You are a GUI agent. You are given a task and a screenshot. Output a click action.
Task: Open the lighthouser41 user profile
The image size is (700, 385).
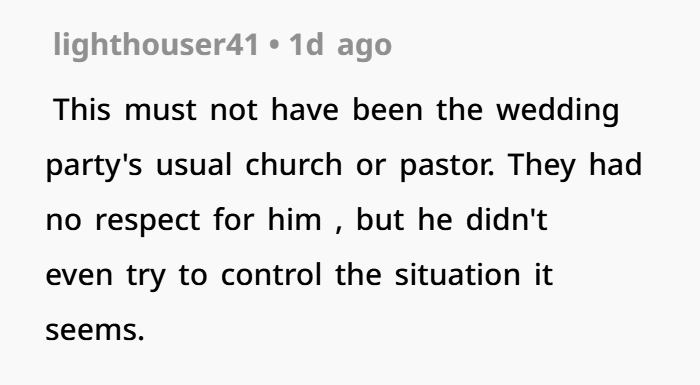coord(156,45)
